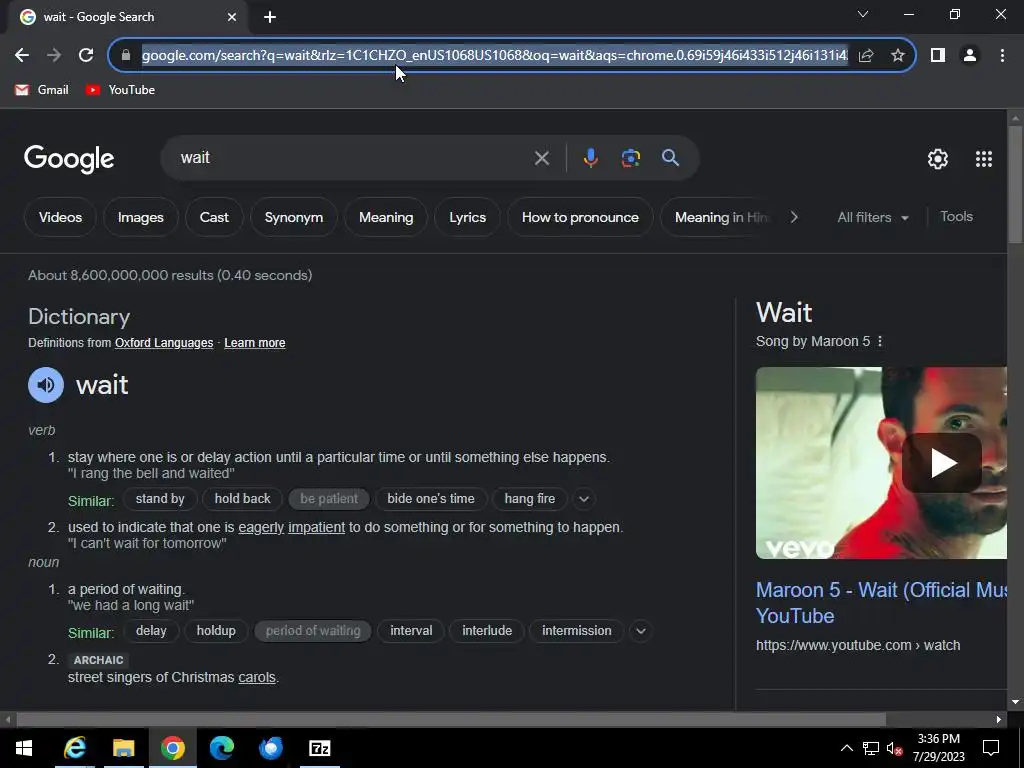Search by image with Lens icon
1024x768 pixels.
coord(631,158)
